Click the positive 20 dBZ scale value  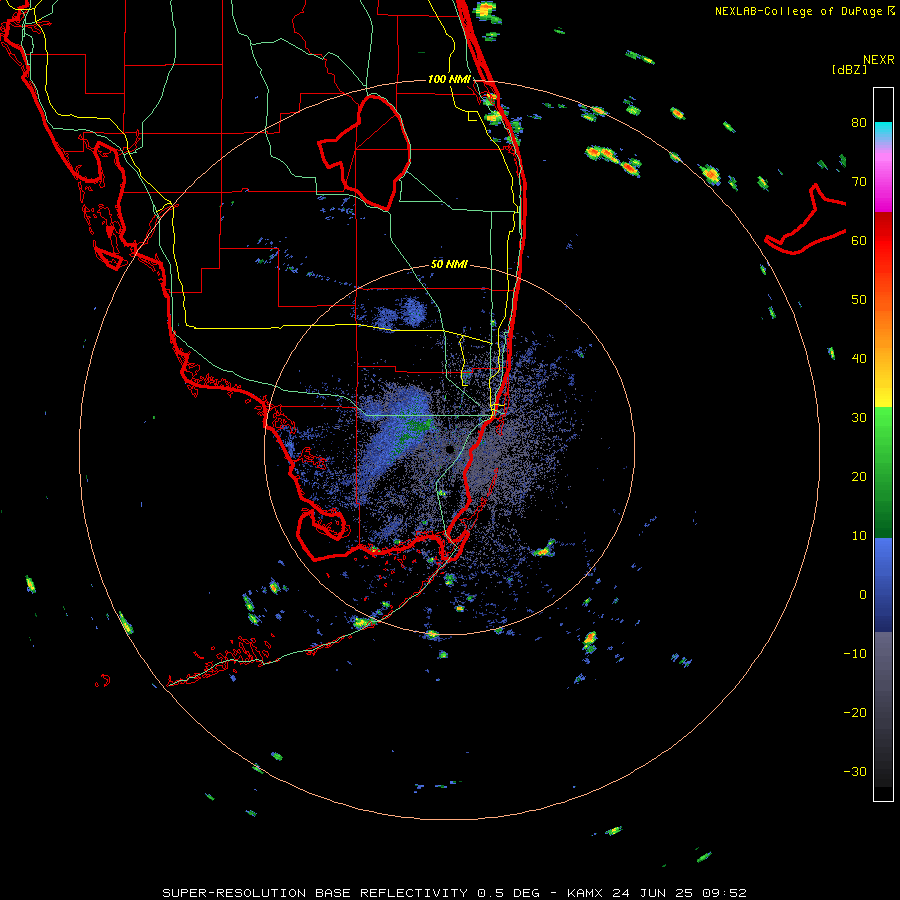click(x=859, y=477)
